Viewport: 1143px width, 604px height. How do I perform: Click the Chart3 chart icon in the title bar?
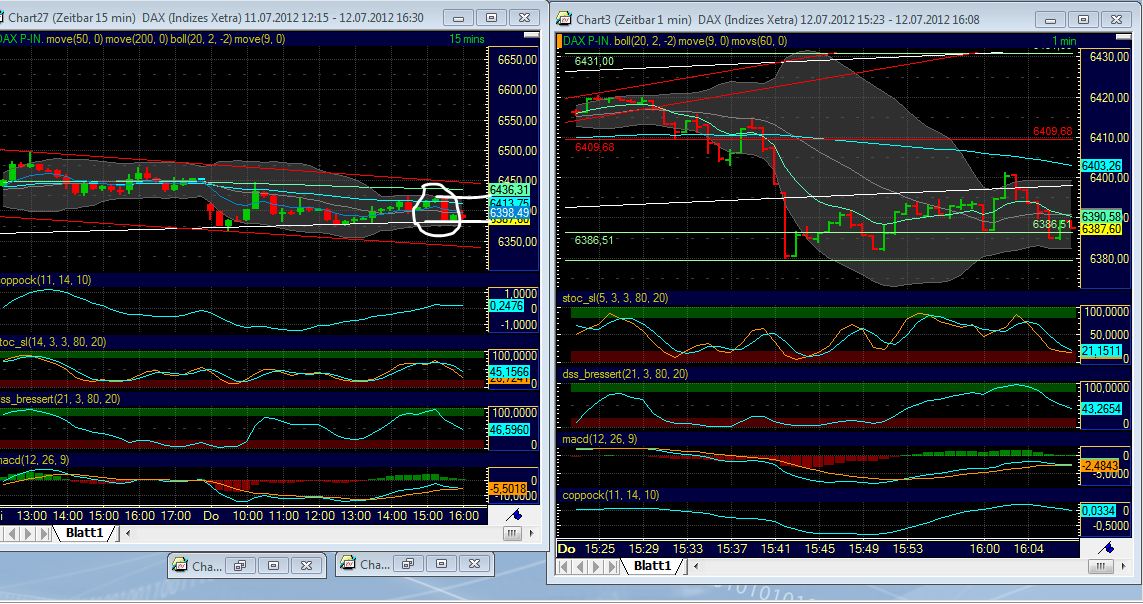(564, 18)
